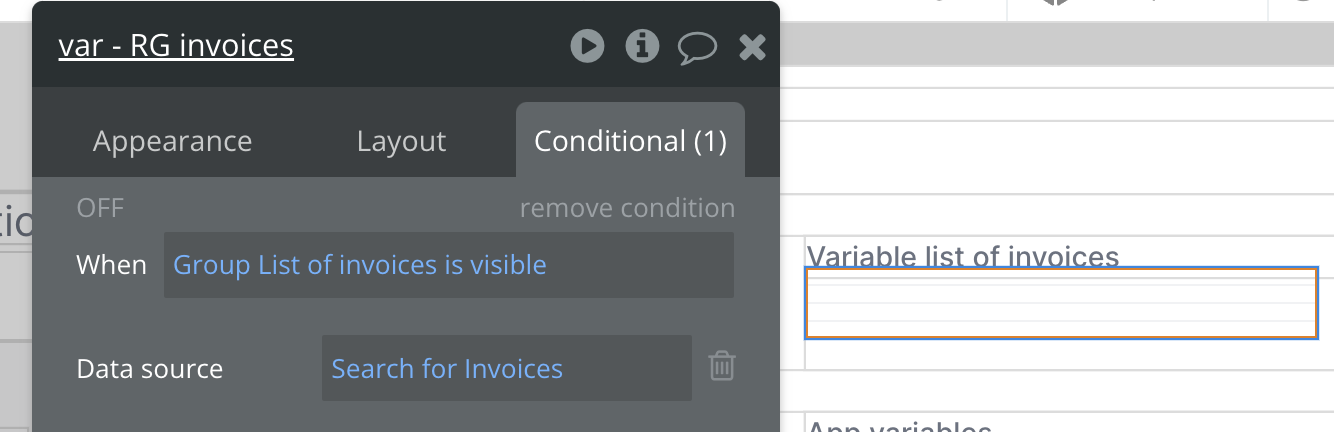Rename element via var - RG invoices title
1334x432 pixels.
176,46
